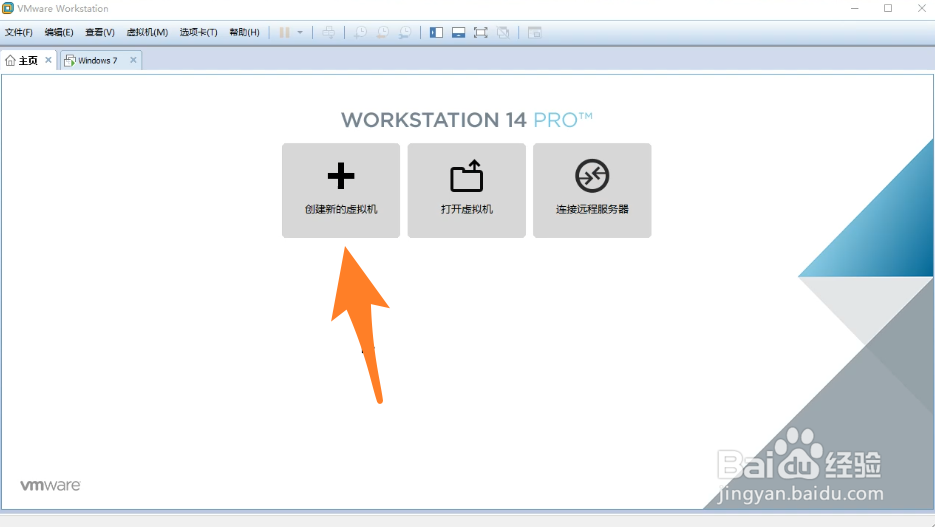Click the take snapshot clock icon
This screenshot has height=527, width=935.
pyautogui.click(x=360, y=32)
